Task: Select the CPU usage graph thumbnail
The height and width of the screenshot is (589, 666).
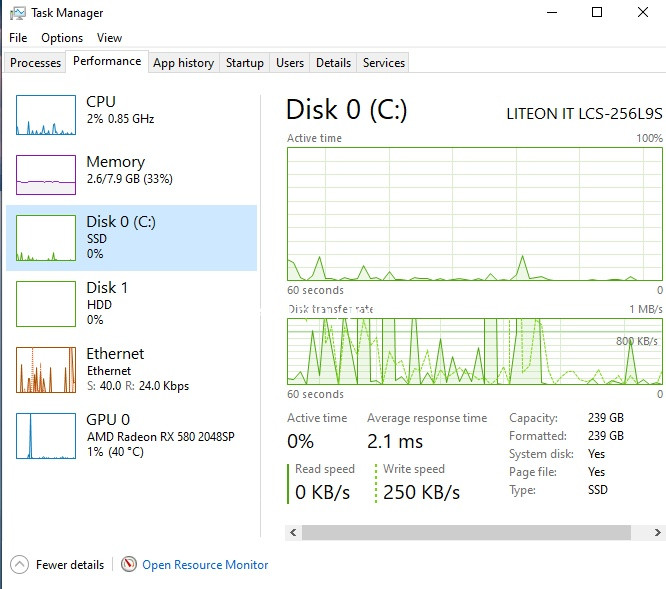Action: 46,115
